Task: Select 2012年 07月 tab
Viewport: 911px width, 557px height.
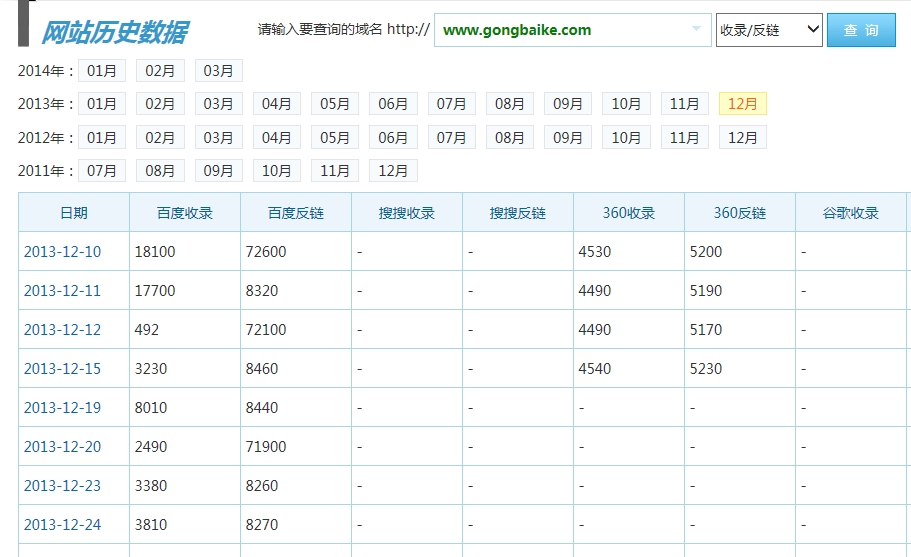Action: coord(451,138)
